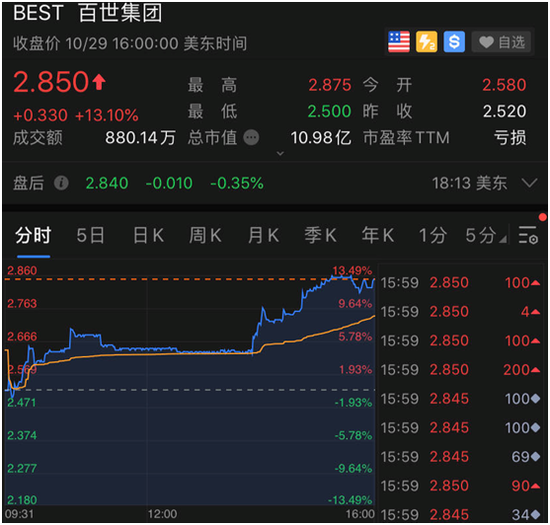The height and width of the screenshot is (525, 550).
Task: Switch to the 5日 chart tab
Action: 90,235
